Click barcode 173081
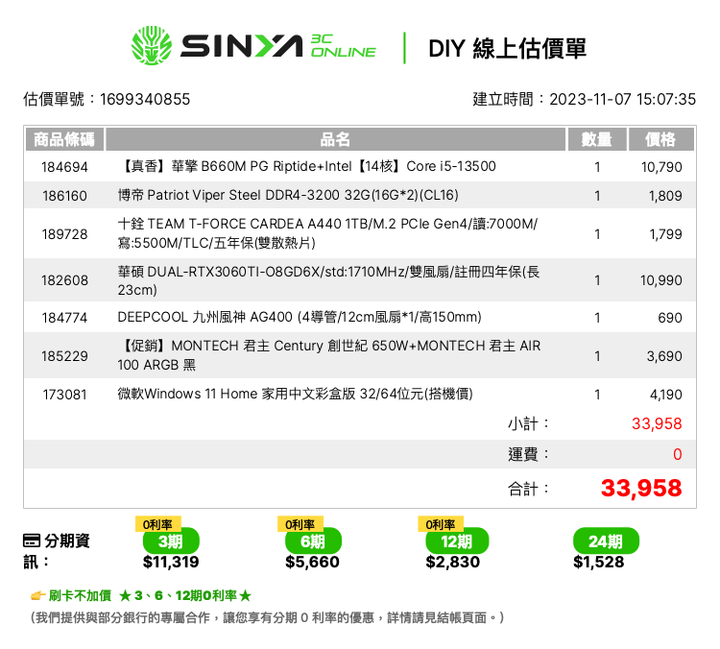The width and height of the screenshot is (720, 649). point(64,395)
